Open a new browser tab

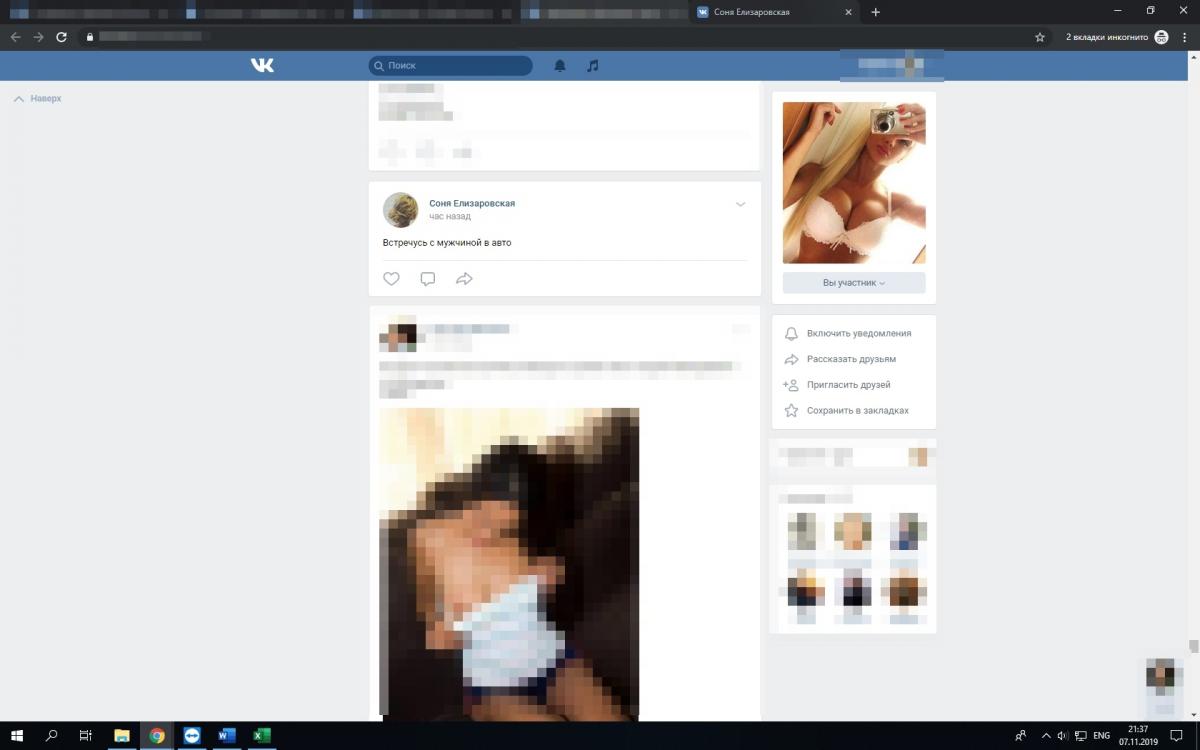point(876,12)
